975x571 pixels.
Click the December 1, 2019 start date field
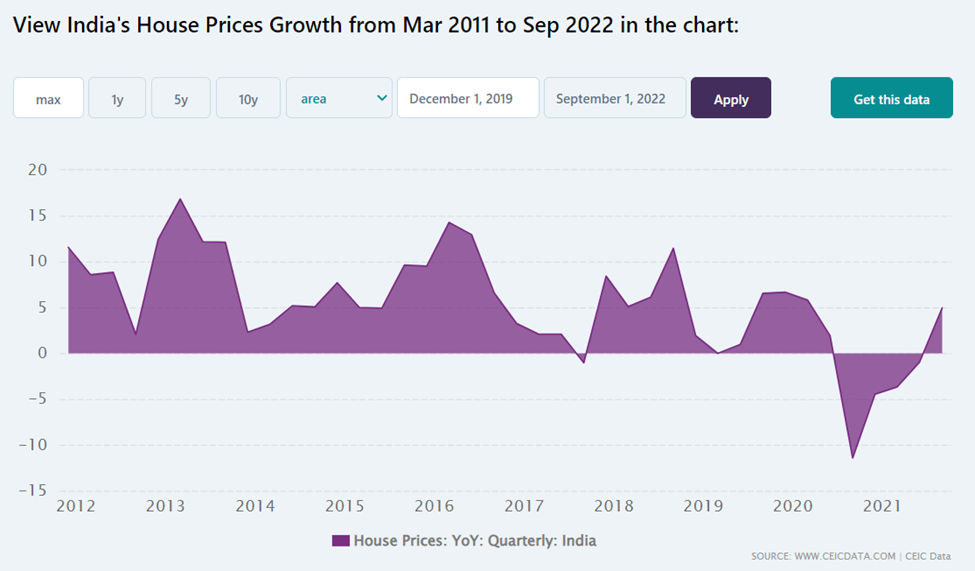point(467,99)
